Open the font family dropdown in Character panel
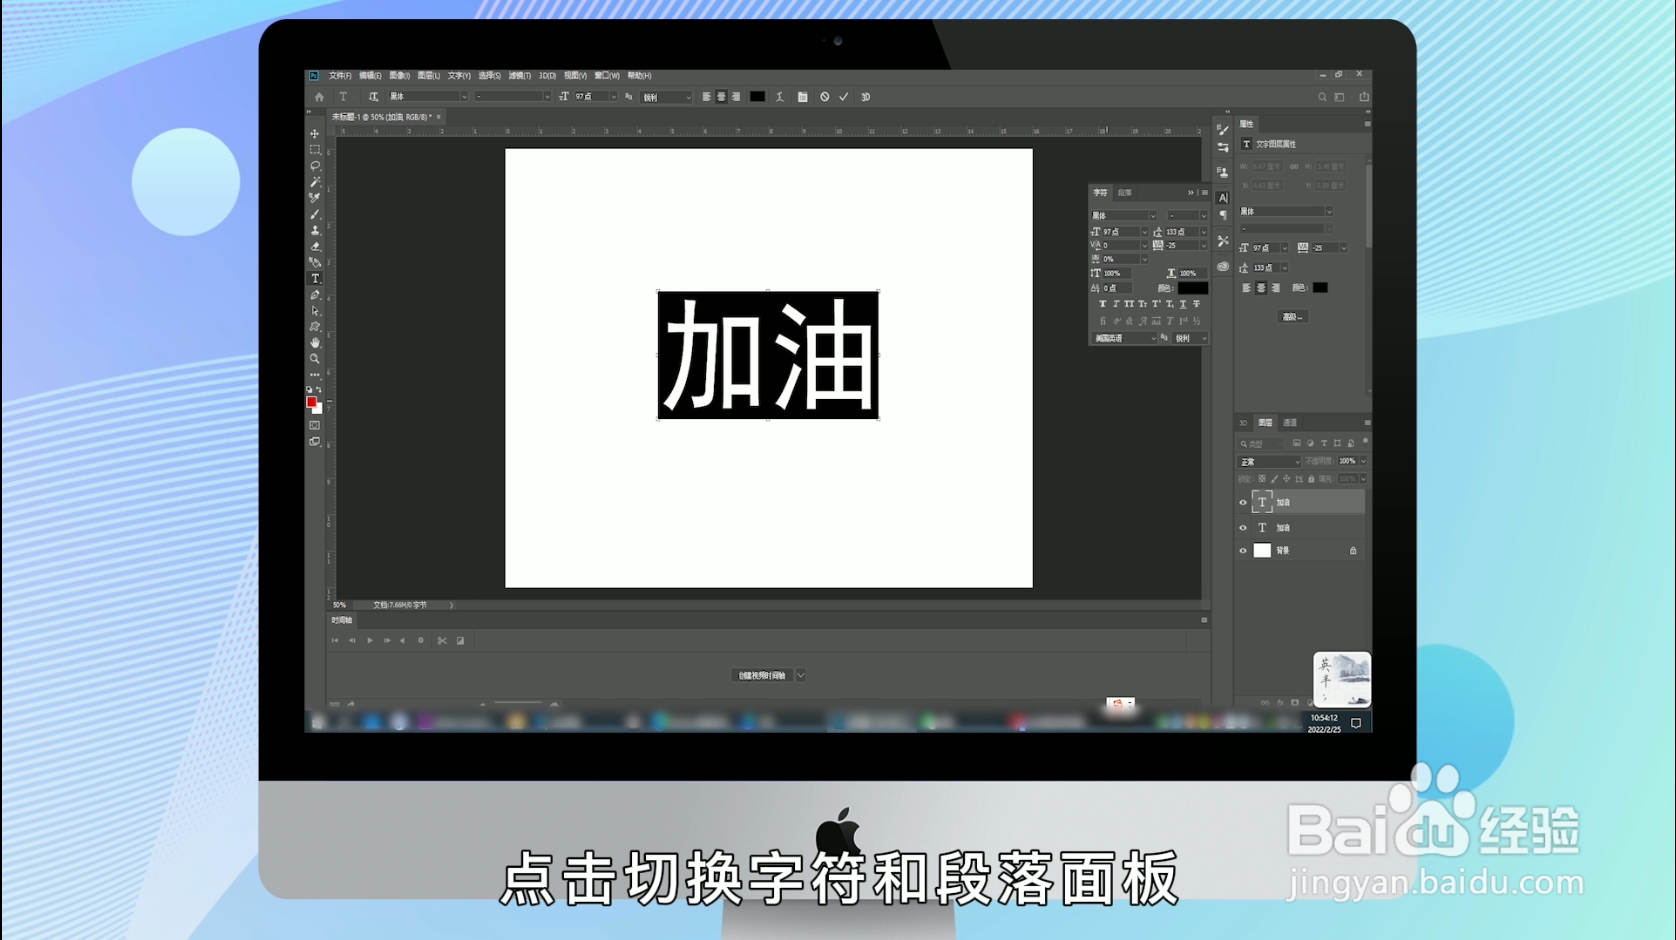The height and width of the screenshot is (940, 1676). click(1125, 216)
